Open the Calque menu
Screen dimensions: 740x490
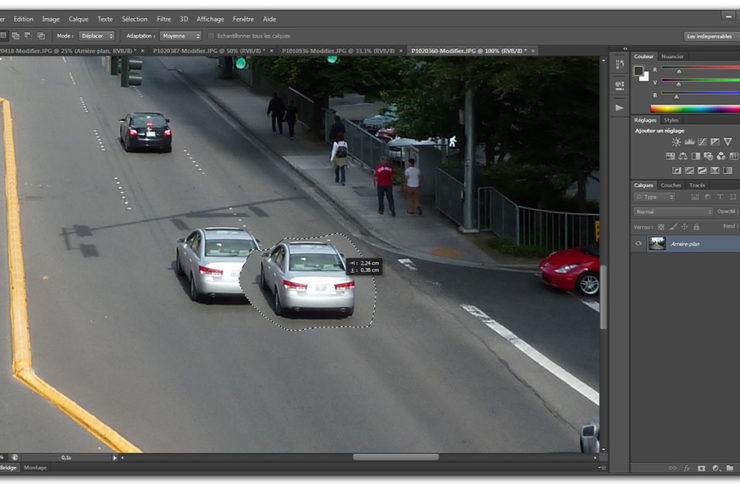(78, 19)
